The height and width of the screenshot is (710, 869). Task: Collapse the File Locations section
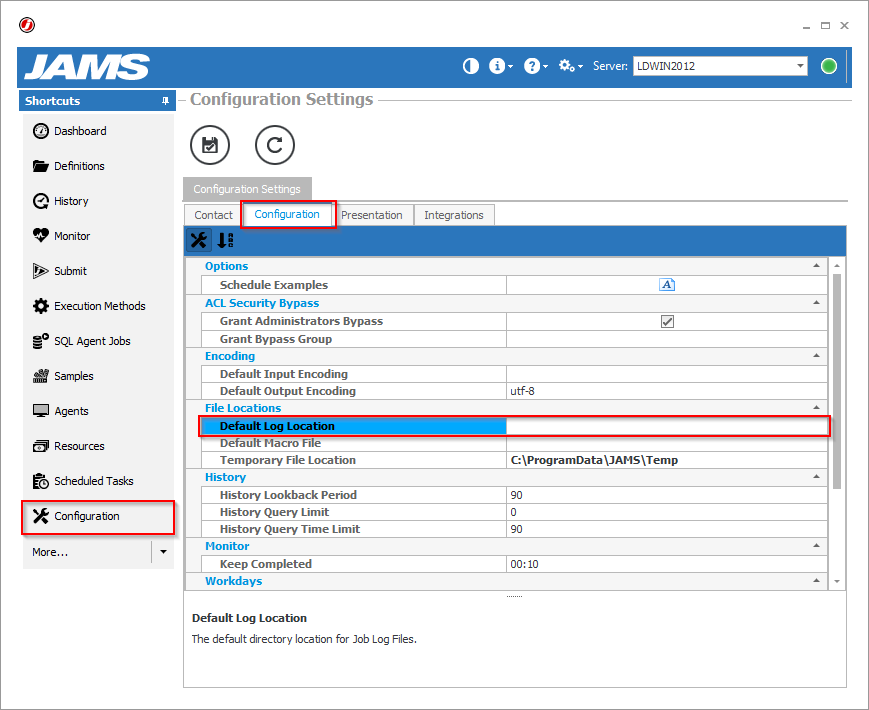tap(816, 407)
